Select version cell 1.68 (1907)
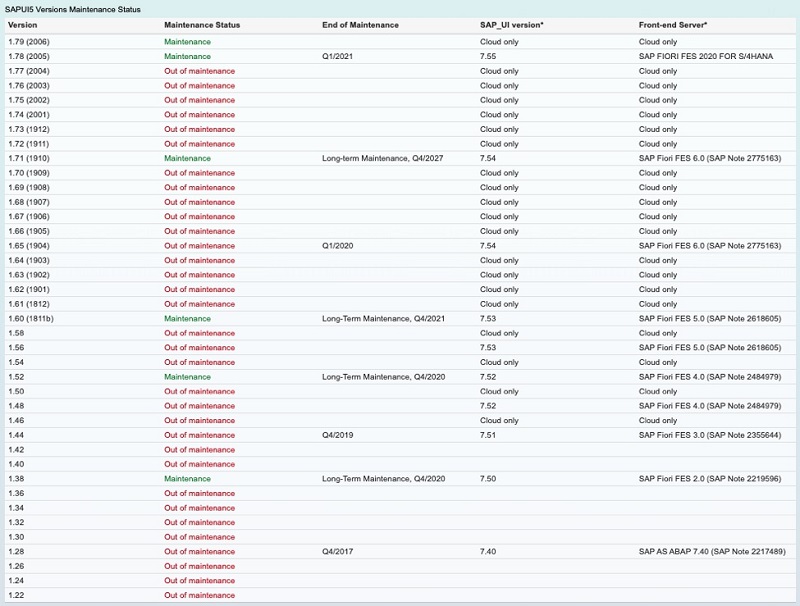The image size is (800, 606). tap(29, 202)
